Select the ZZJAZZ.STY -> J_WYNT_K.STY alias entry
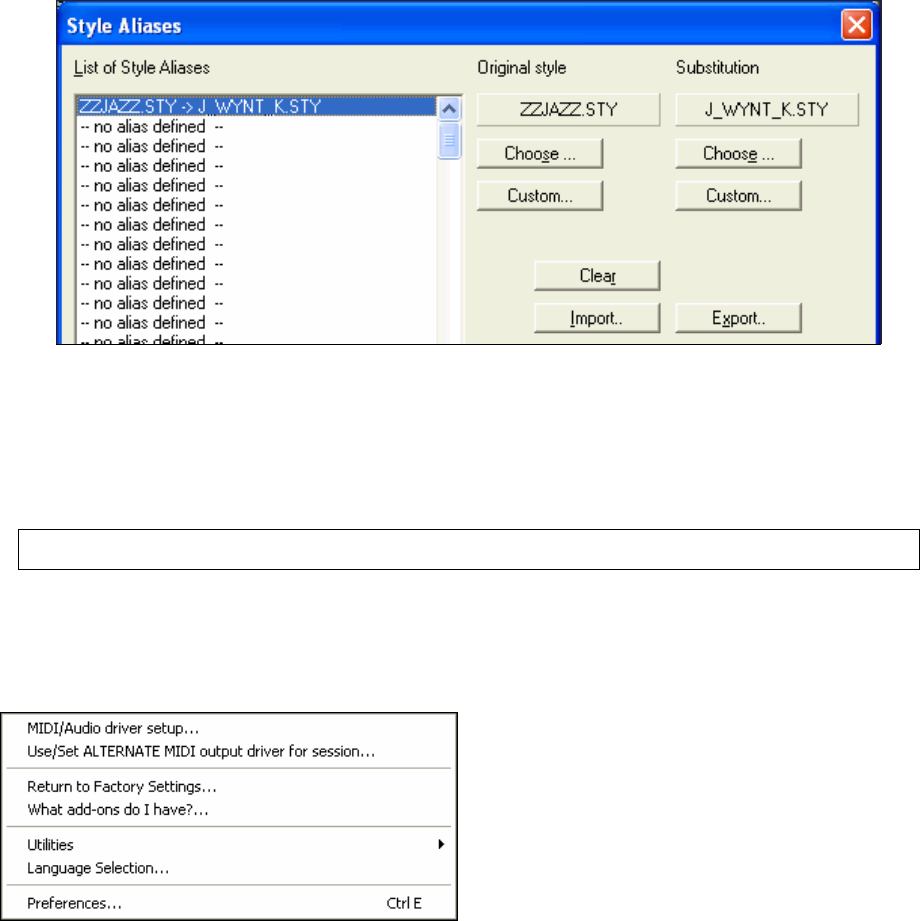The image size is (920, 921). (x=257, y=106)
